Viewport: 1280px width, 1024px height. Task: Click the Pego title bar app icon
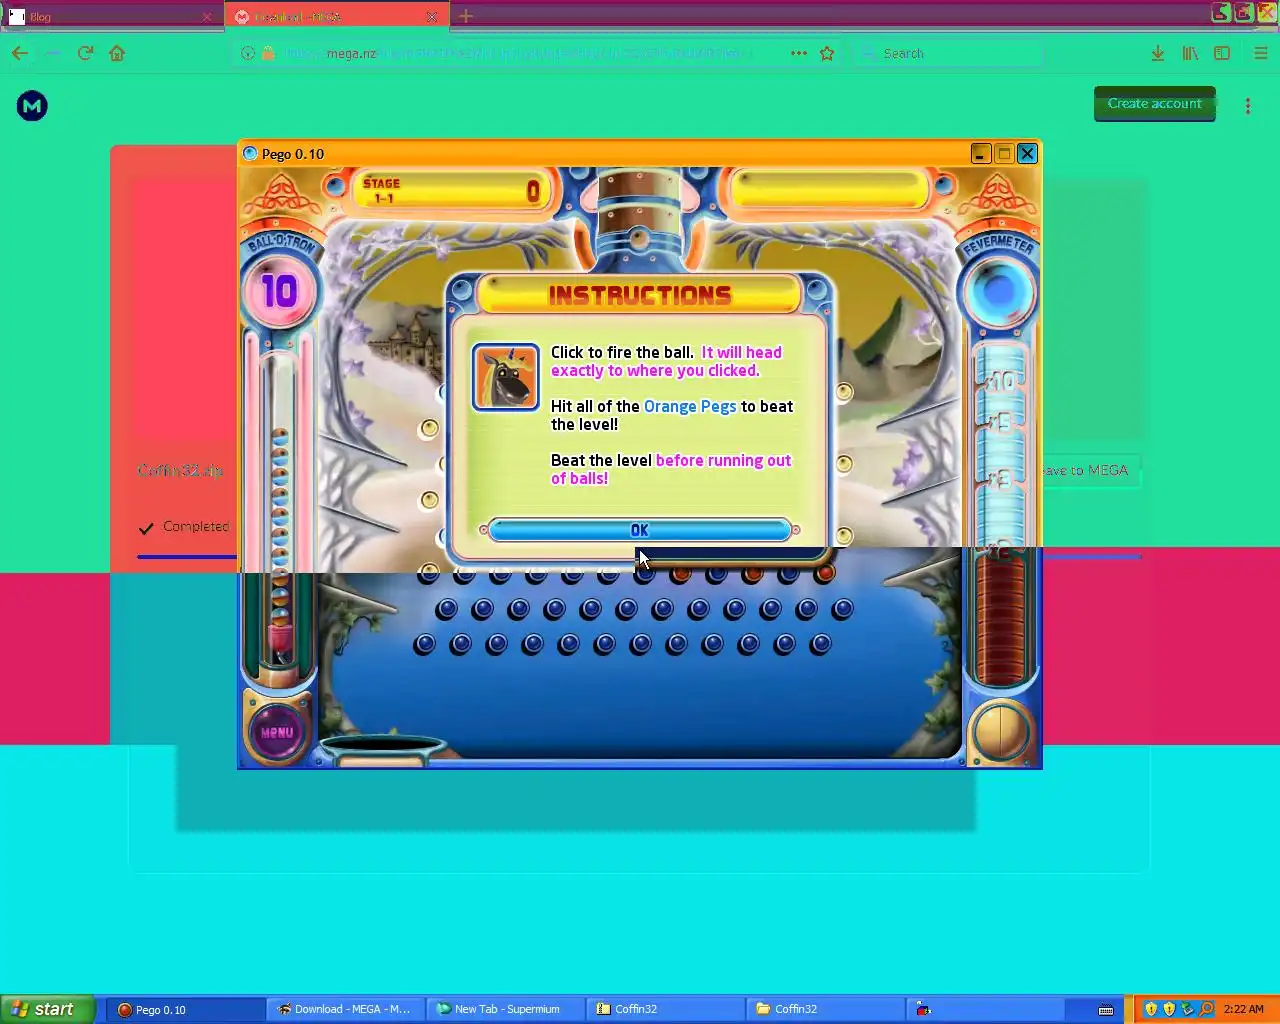[250, 154]
